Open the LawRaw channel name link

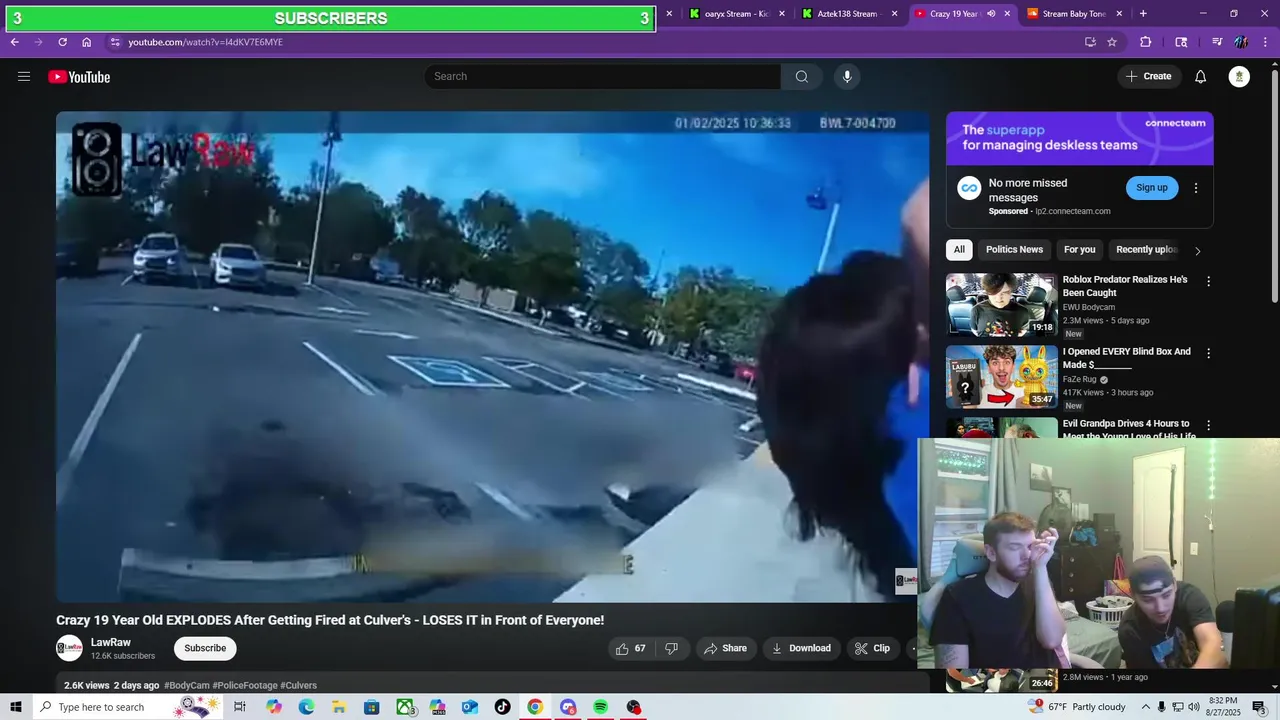[111, 642]
